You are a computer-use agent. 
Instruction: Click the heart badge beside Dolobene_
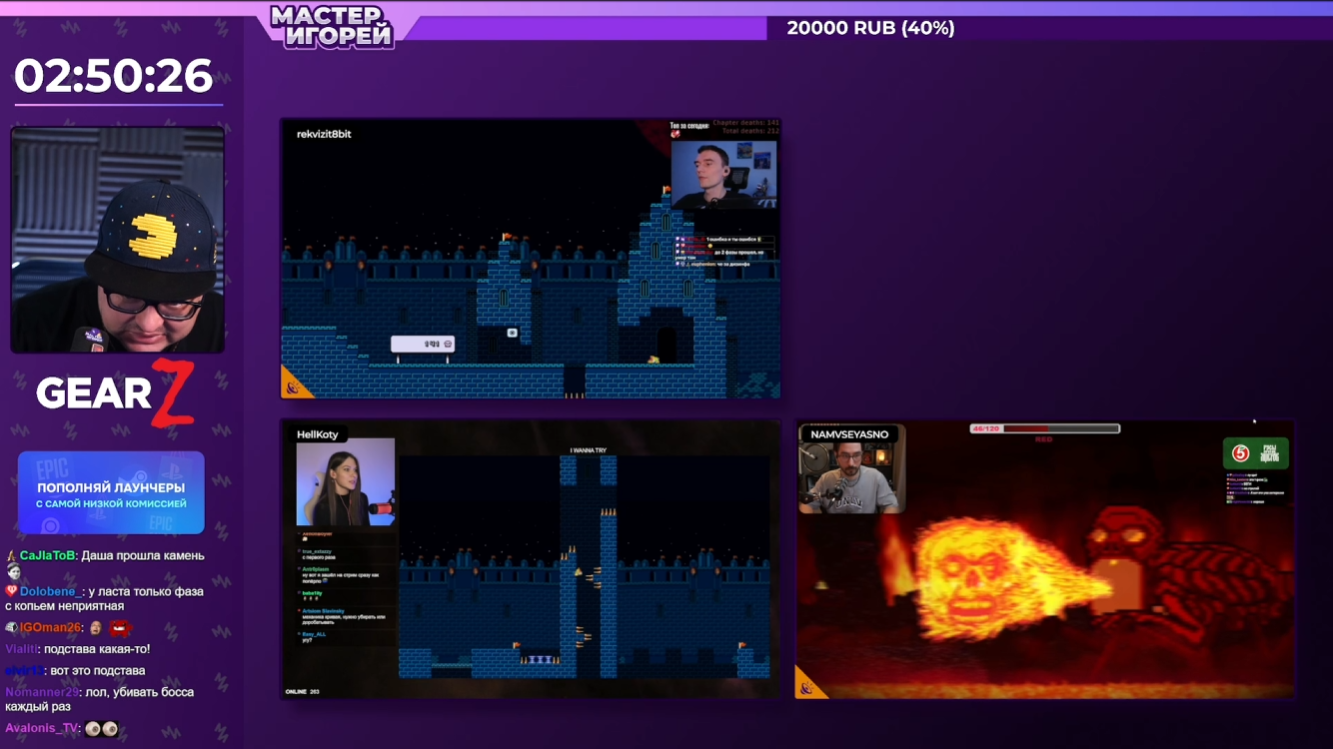(11, 591)
